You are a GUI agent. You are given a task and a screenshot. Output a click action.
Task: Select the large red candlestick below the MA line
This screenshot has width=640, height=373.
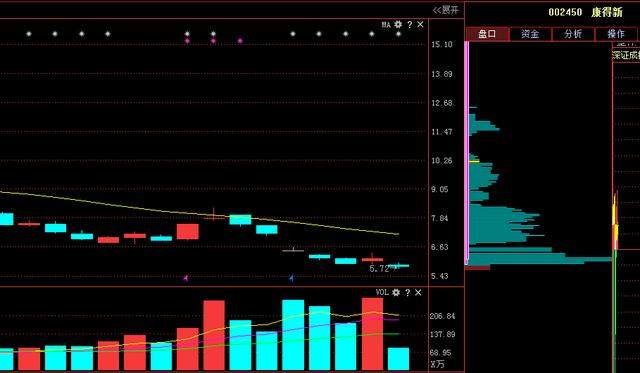click(x=188, y=231)
